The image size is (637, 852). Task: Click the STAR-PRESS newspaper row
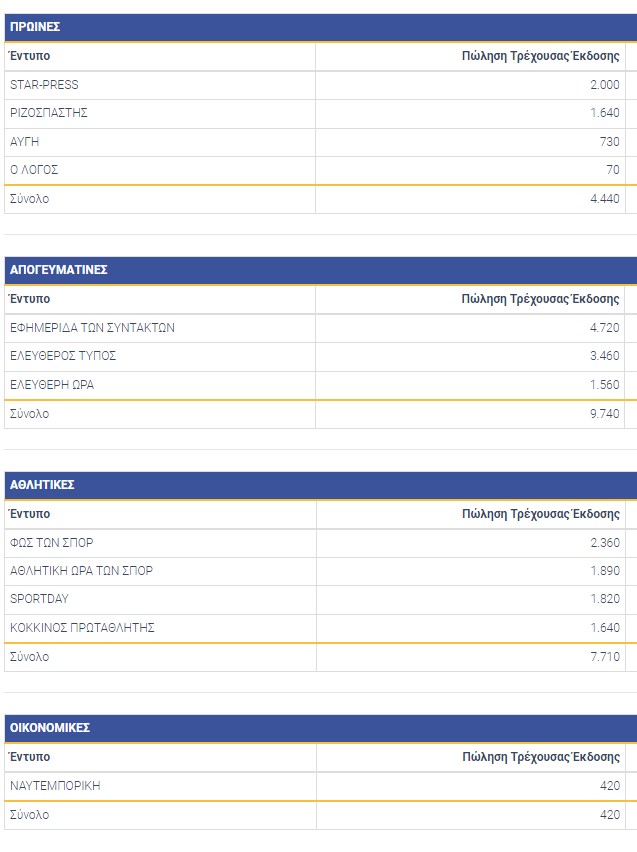[x=44, y=85]
